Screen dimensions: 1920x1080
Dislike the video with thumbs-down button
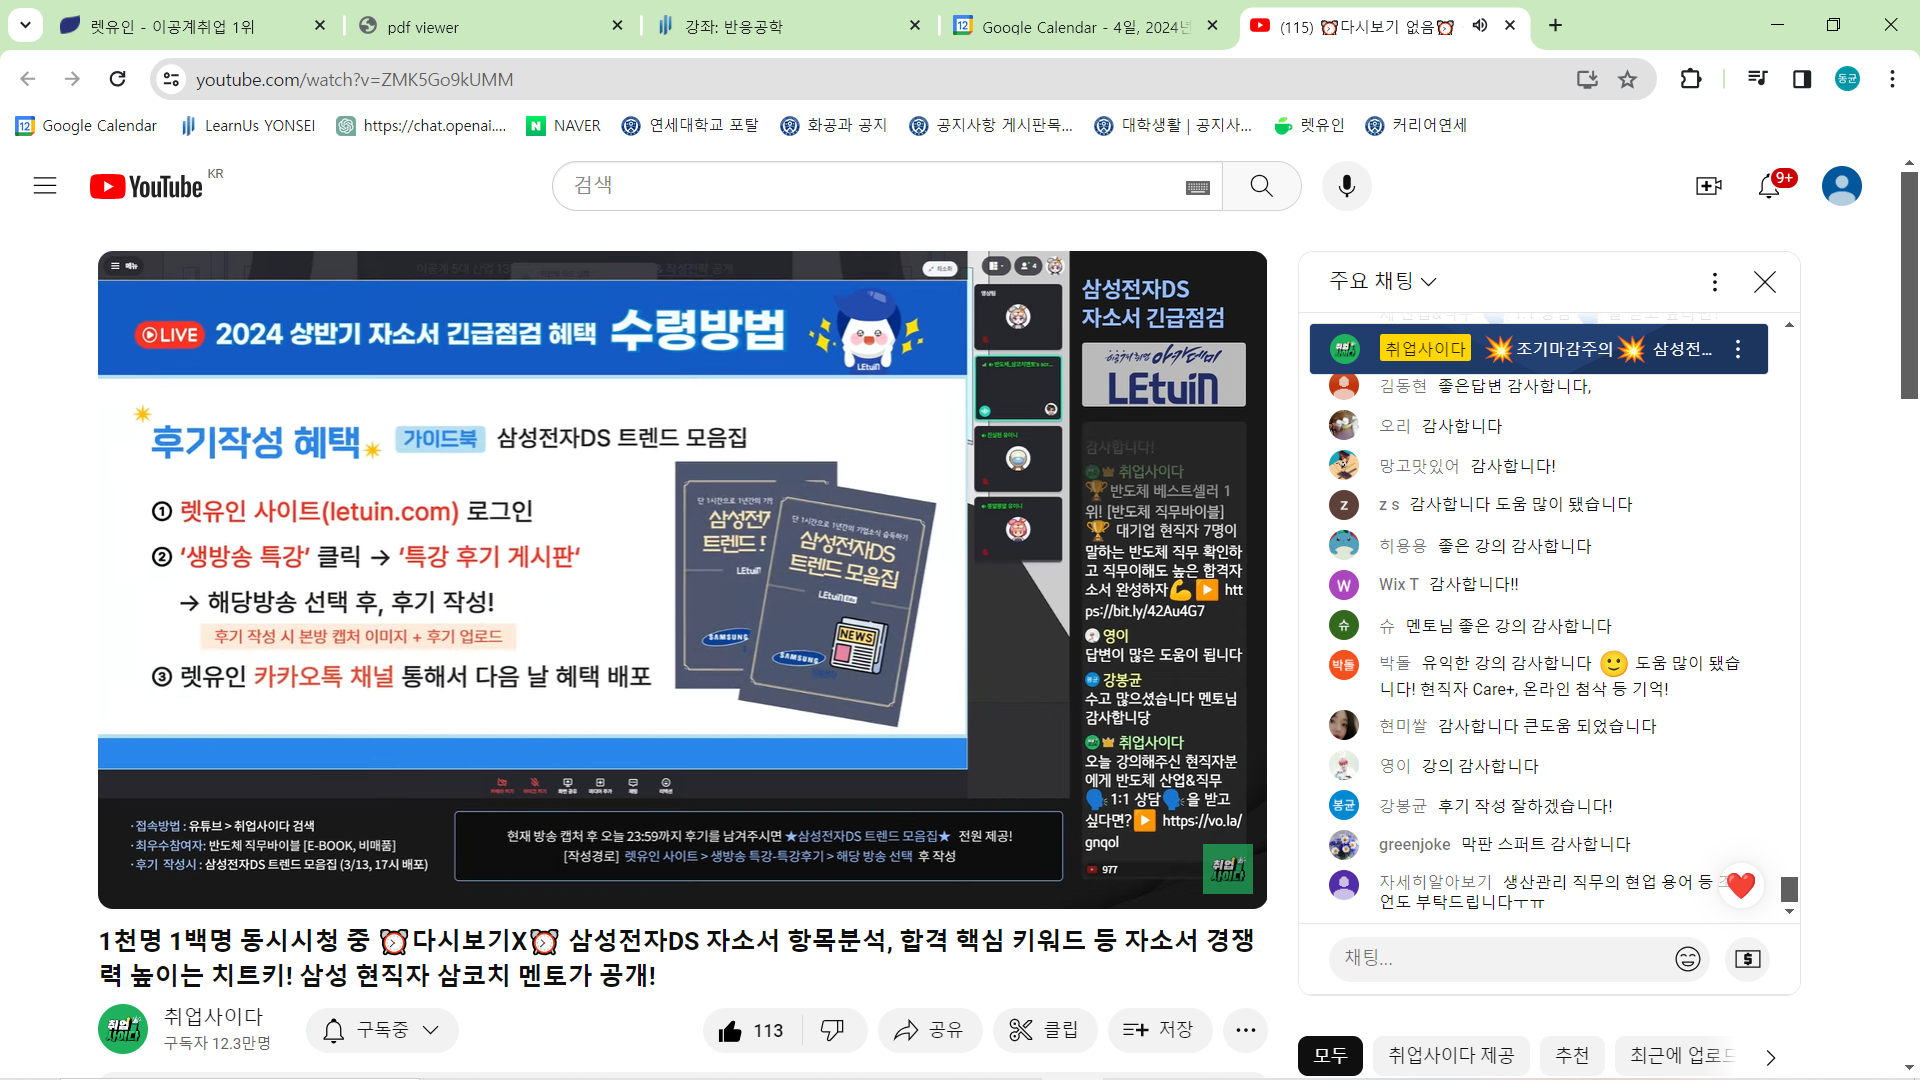[832, 1030]
